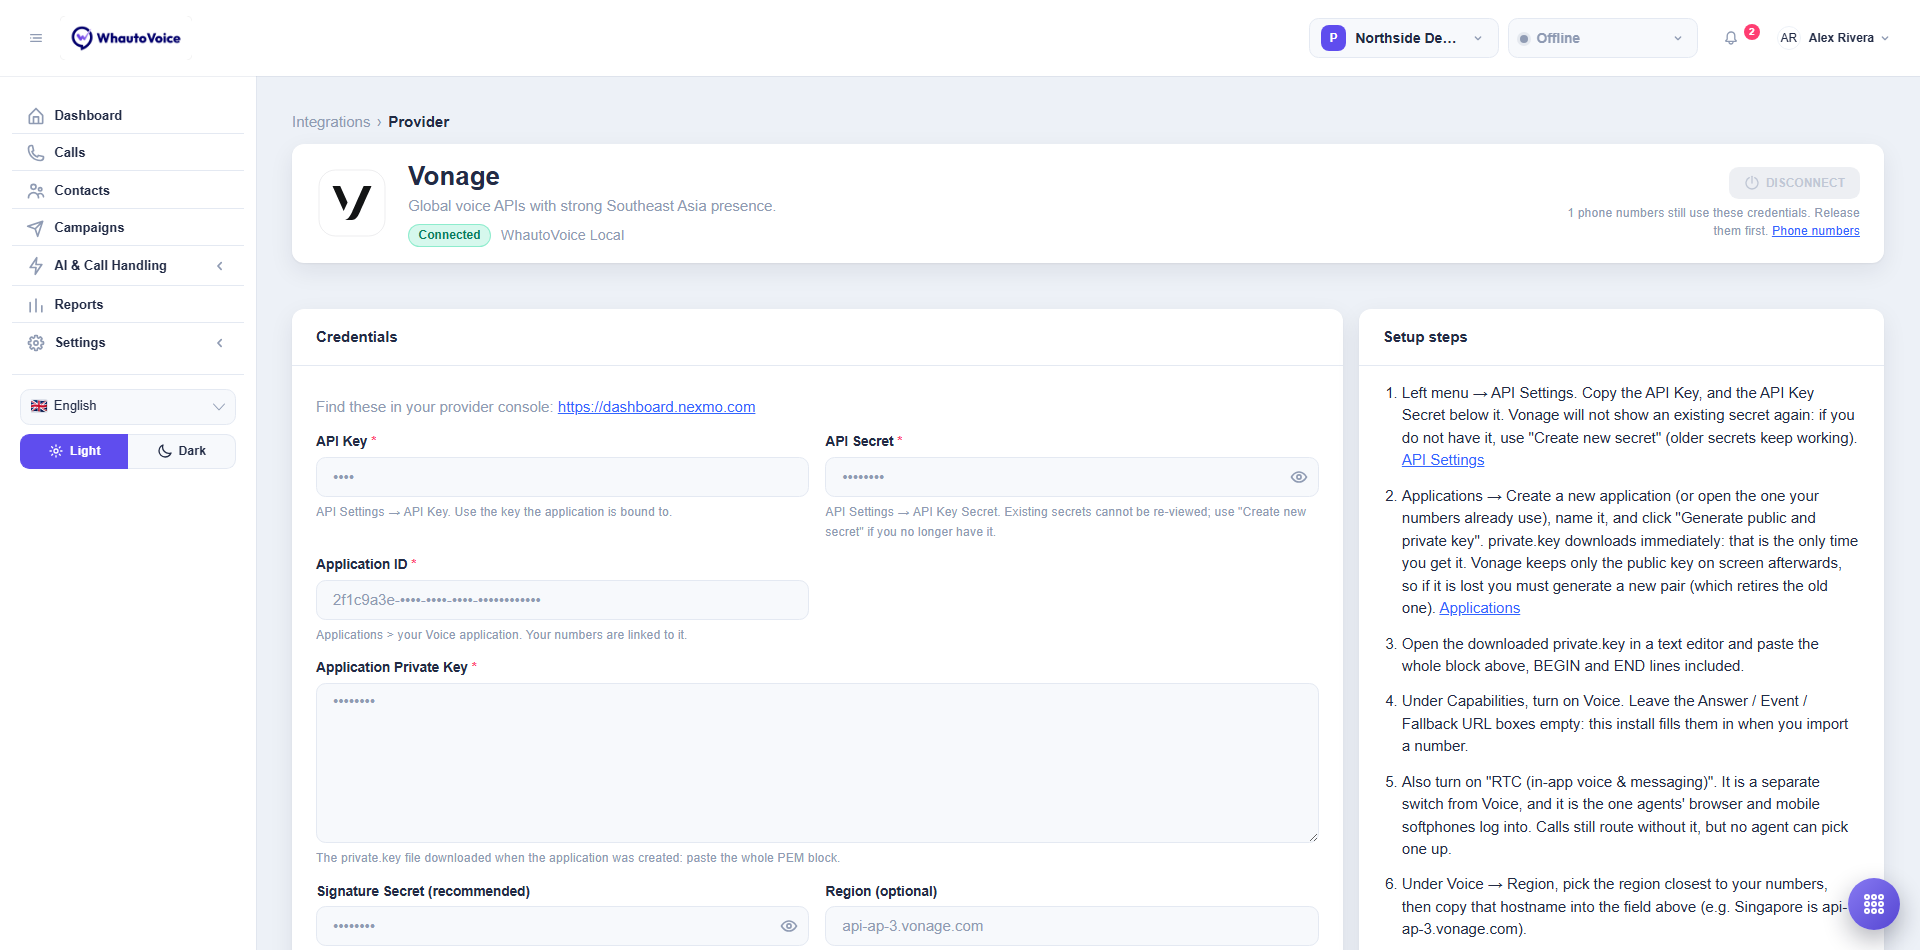
Task: Click the Settings gear icon
Action: click(36, 343)
